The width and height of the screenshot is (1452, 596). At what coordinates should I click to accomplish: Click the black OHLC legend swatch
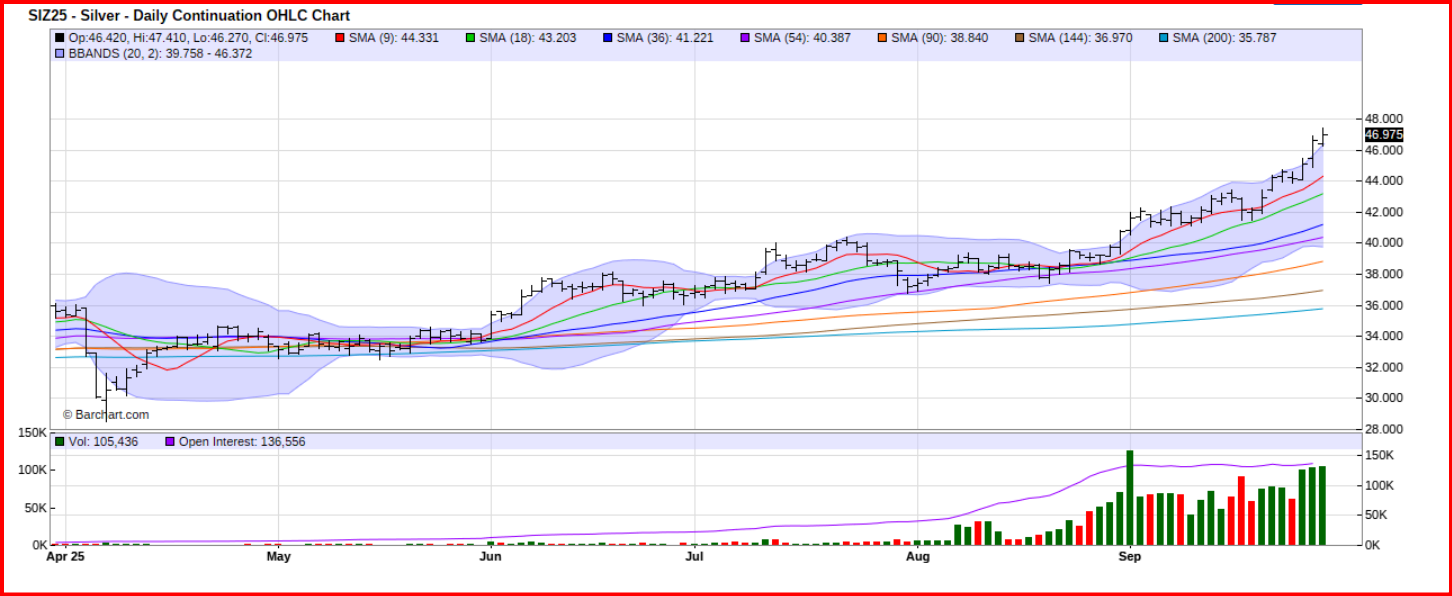[60, 38]
